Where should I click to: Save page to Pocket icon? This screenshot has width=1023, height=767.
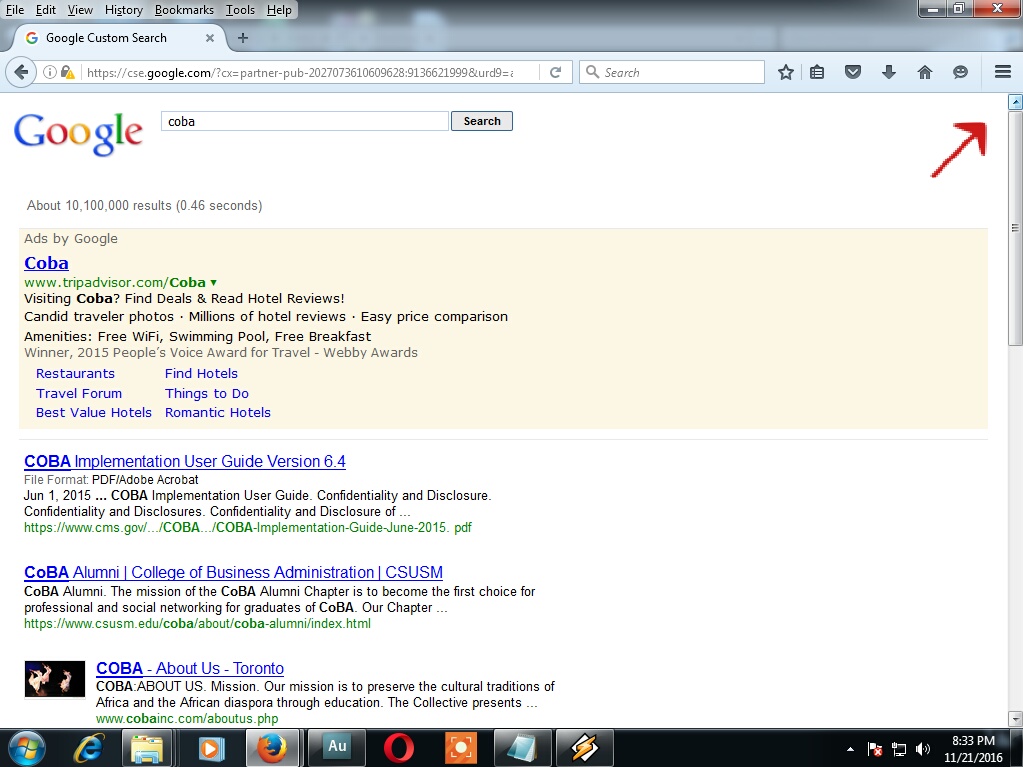click(x=853, y=72)
